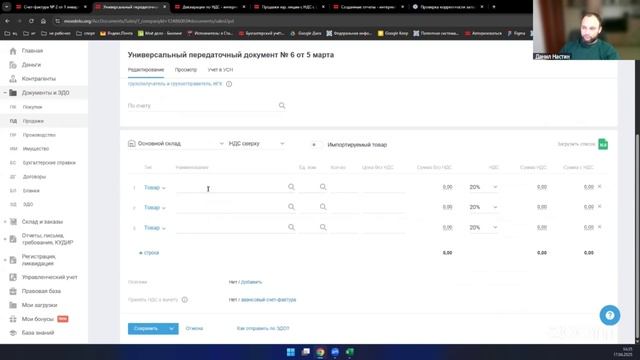
Task: Open Бухгалтерские справки subsection
Action: pyautogui.click(x=49, y=162)
